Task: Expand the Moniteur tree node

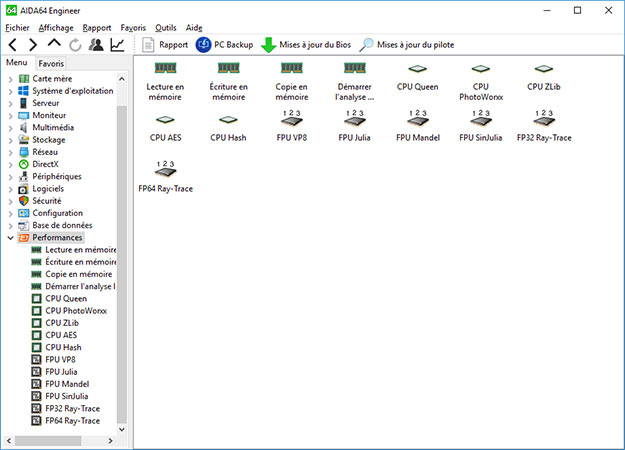Action: (10, 116)
